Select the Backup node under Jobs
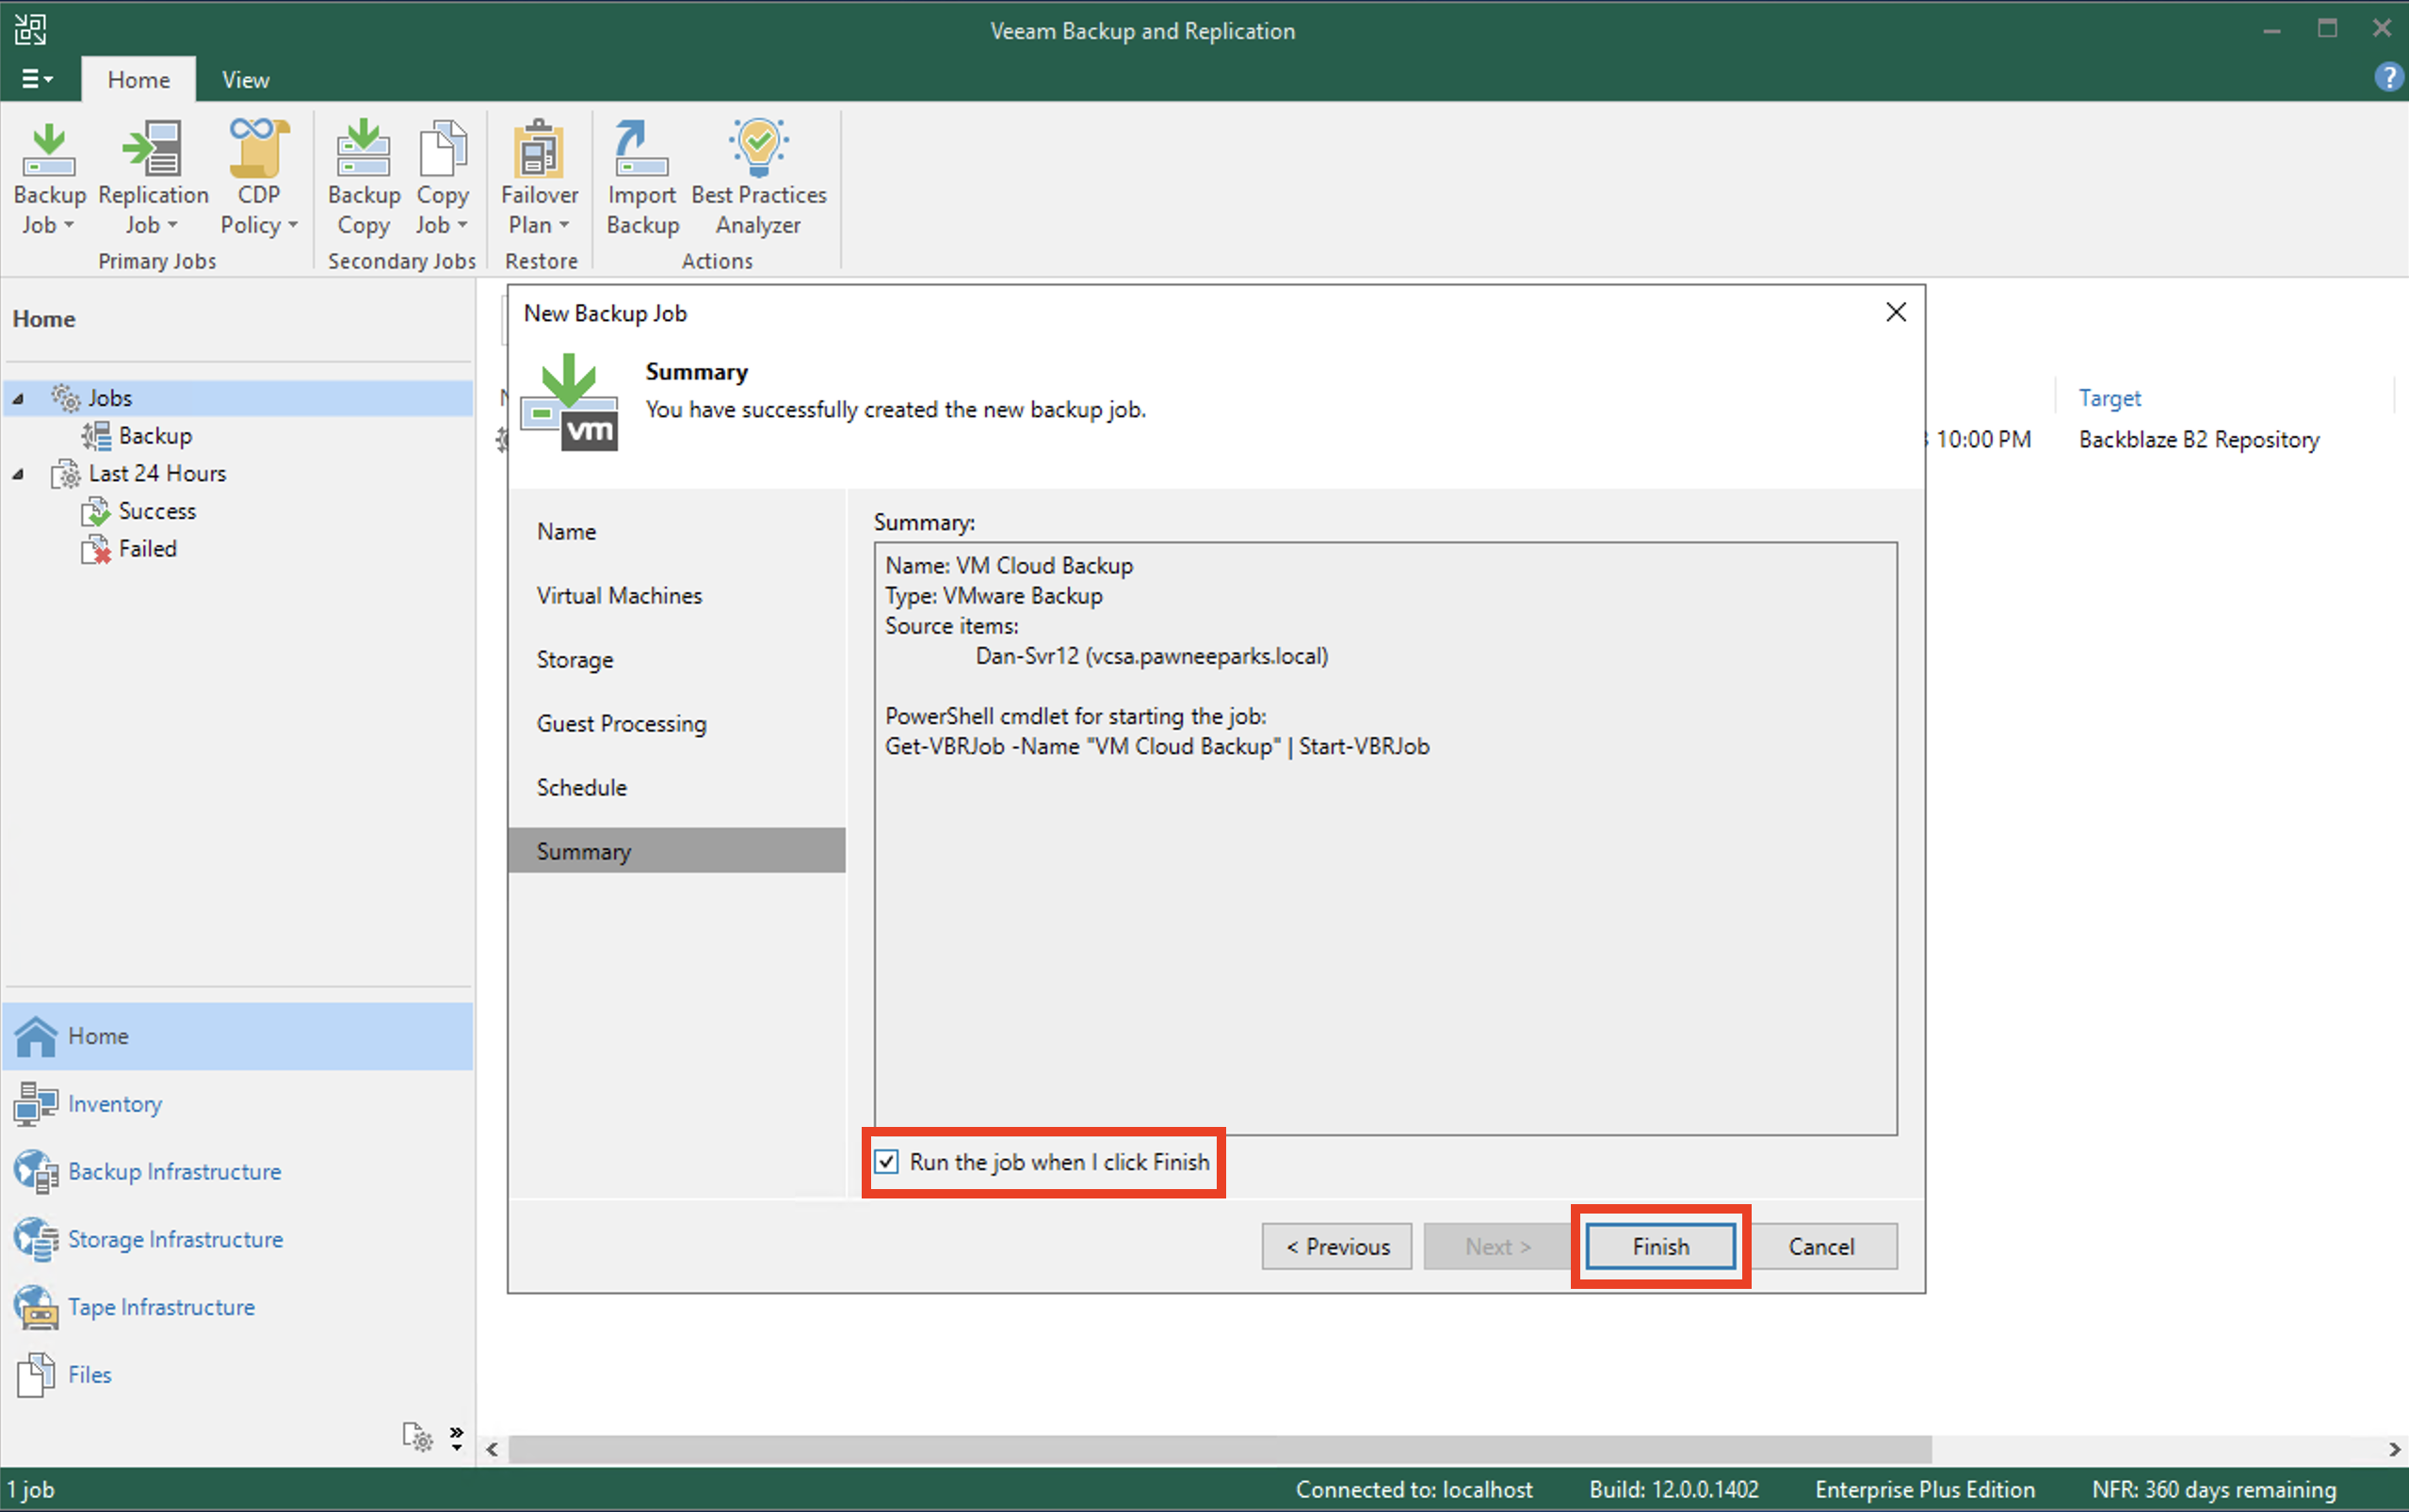Image resolution: width=2409 pixels, height=1512 pixels. (155, 436)
